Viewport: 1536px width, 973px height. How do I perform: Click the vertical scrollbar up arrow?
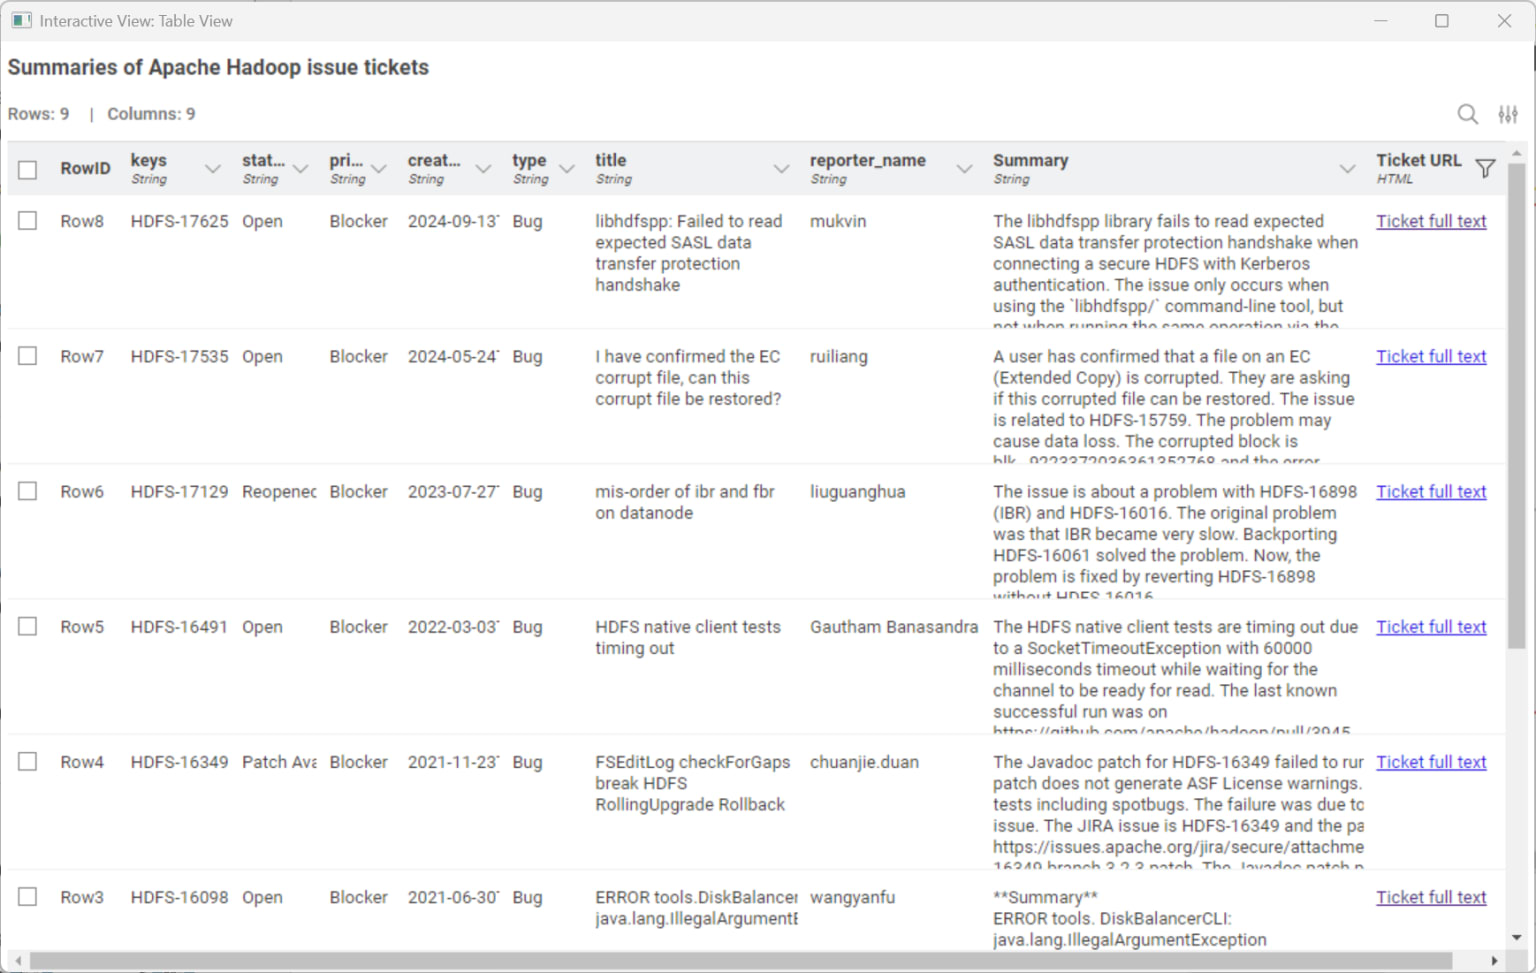[x=1516, y=153]
